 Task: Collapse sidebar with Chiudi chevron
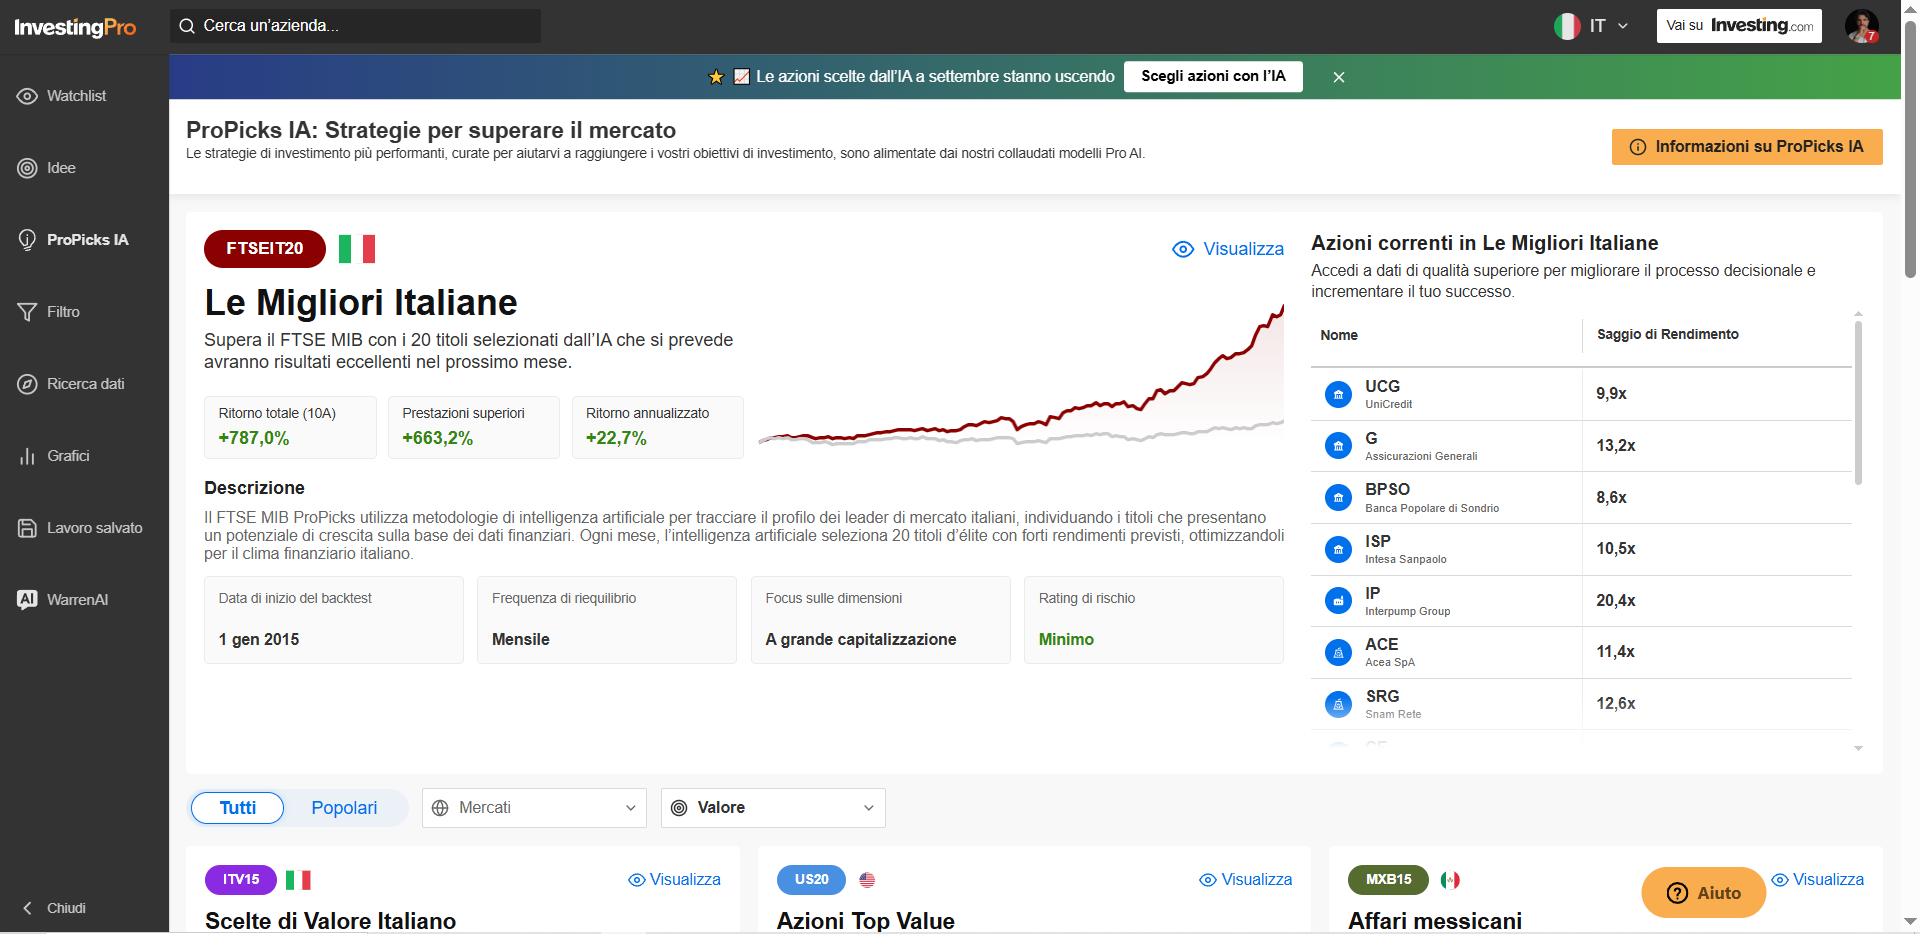point(27,908)
